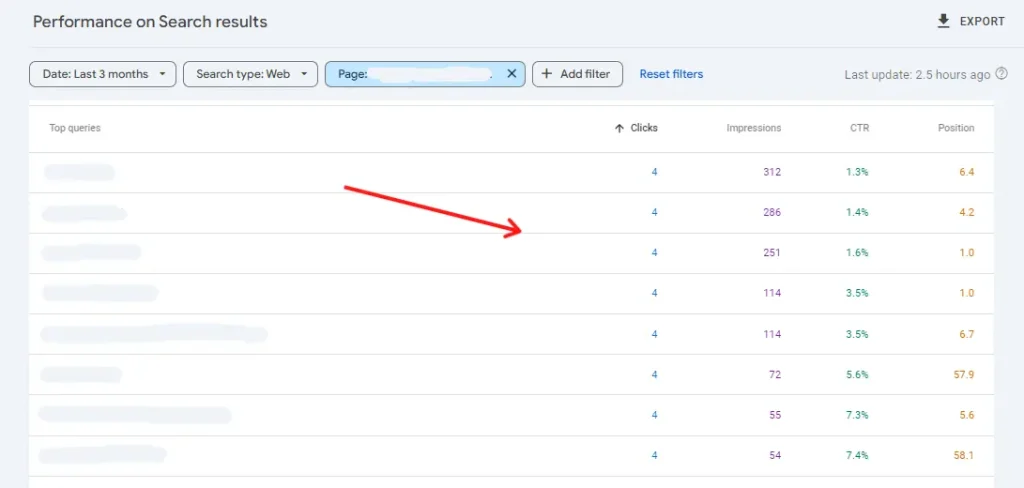The width and height of the screenshot is (1024, 488).
Task: Click the CTR value 1.4%
Action: click(x=859, y=212)
